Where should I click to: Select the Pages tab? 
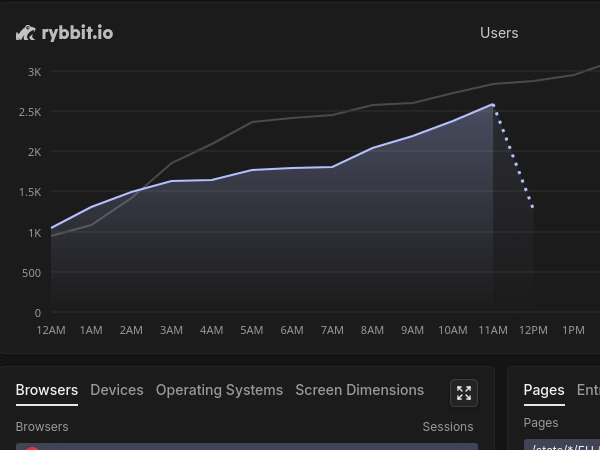click(544, 390)
